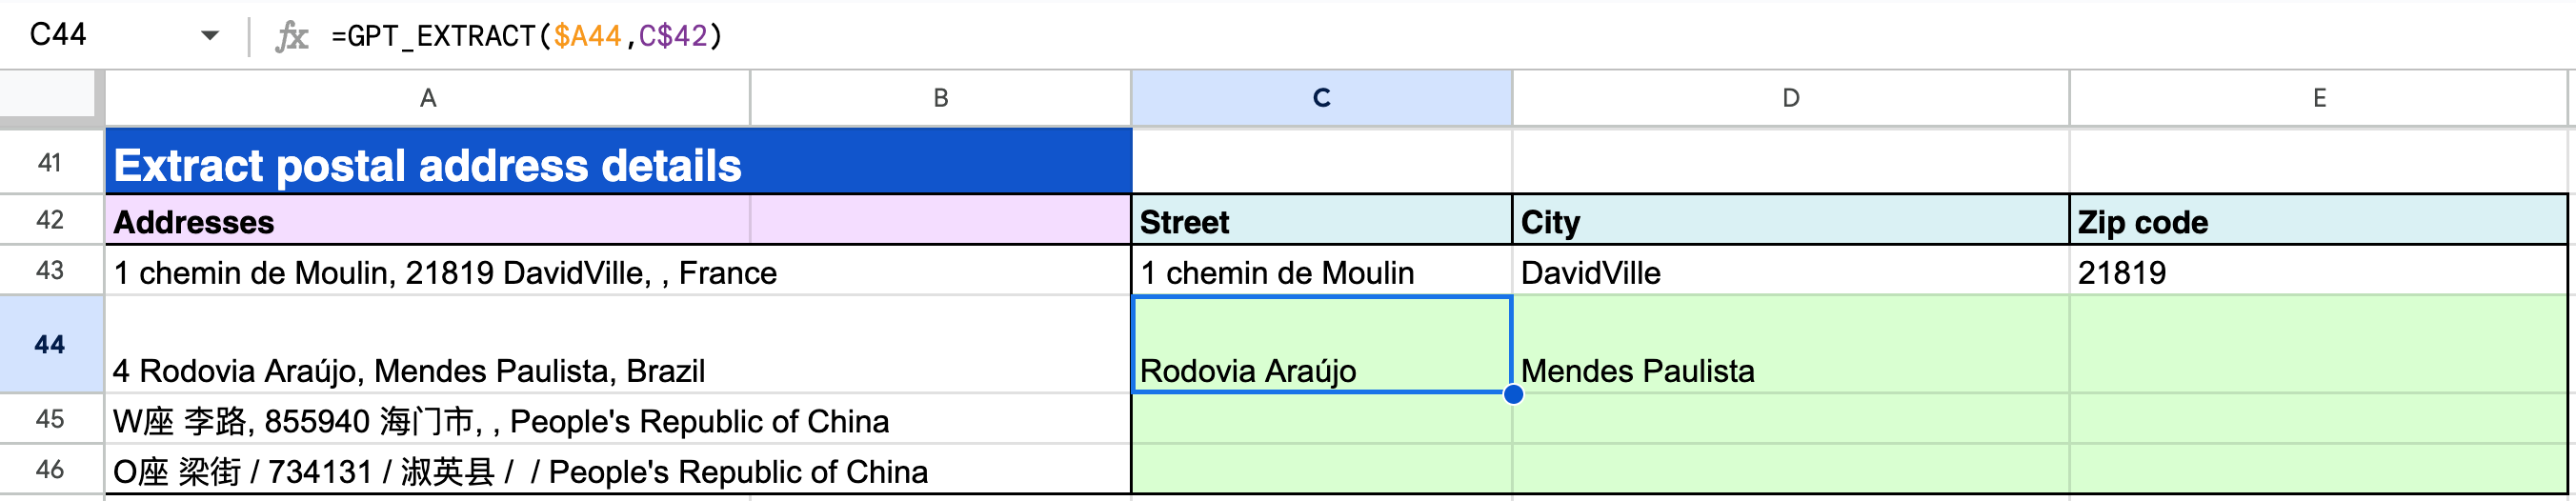Click the select-all corner box

[x=49, y=98]
